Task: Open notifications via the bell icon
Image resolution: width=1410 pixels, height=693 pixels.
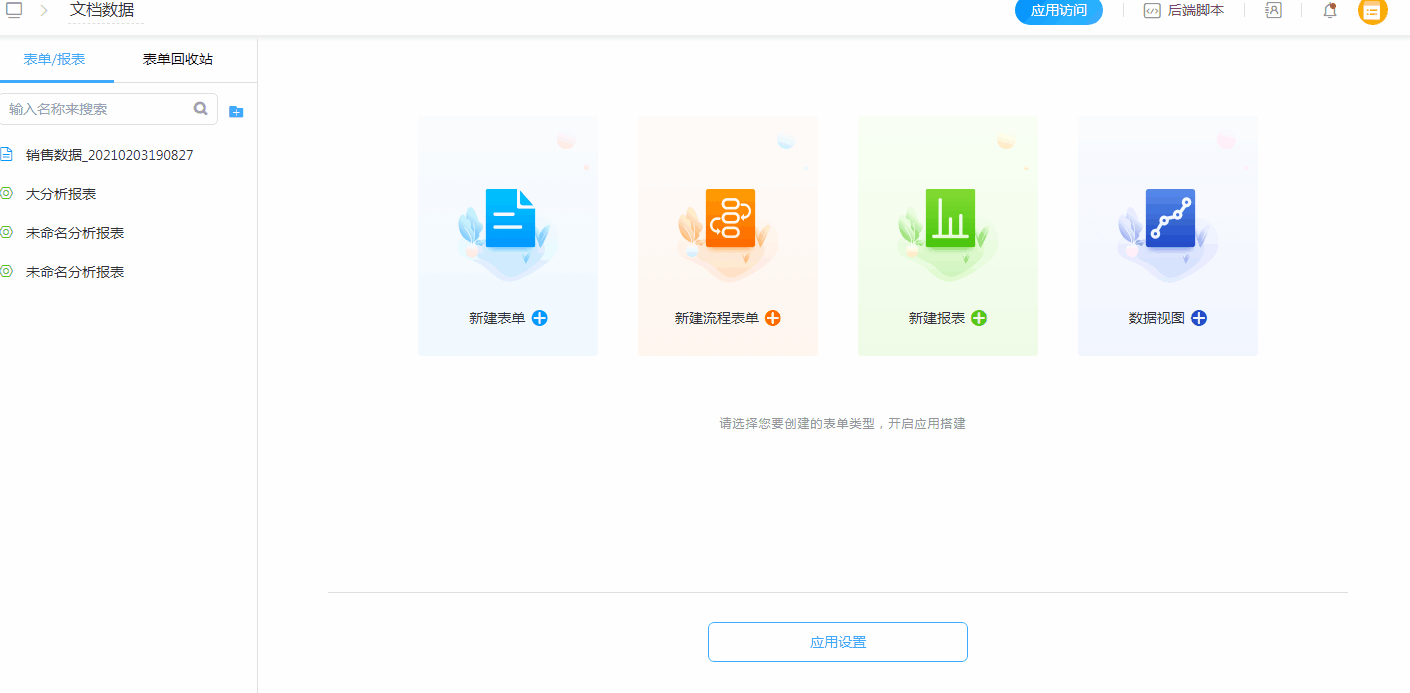Action: [1330, 11]
